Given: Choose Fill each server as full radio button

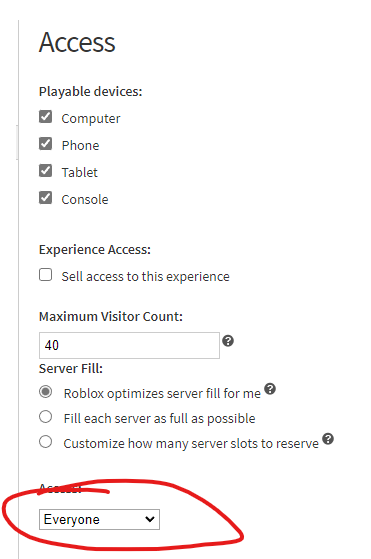Looking at the screenshot, I should click(x=45, y=417).
